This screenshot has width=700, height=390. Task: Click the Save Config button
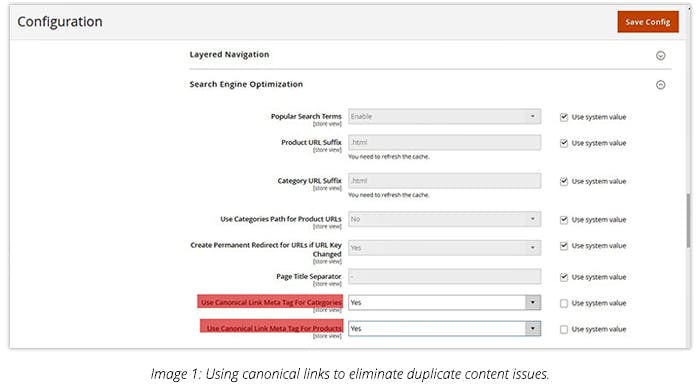point(648,22)
